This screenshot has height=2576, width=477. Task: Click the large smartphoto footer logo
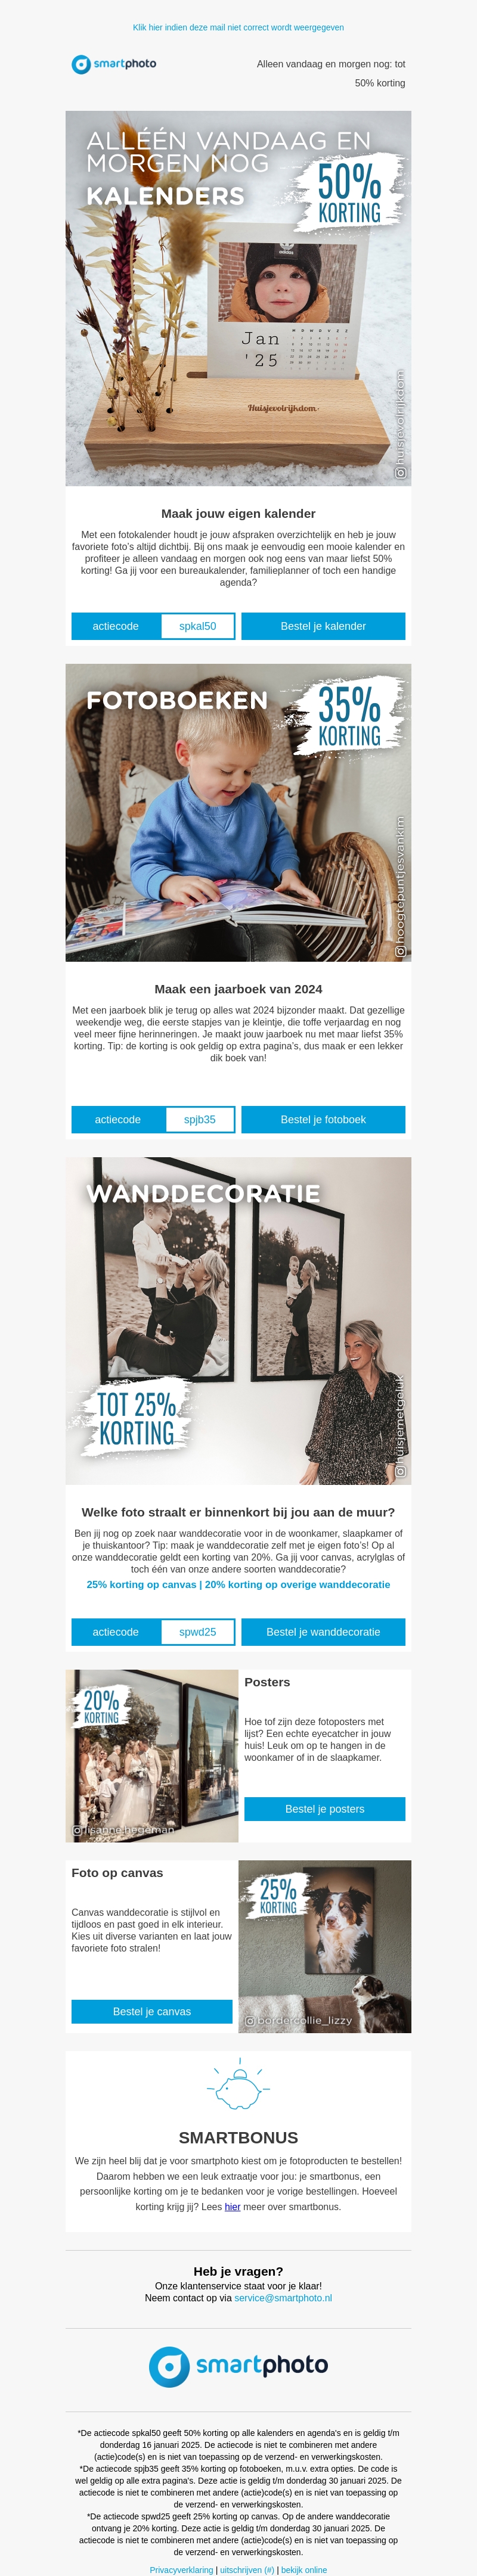[x=238, y=2367]
